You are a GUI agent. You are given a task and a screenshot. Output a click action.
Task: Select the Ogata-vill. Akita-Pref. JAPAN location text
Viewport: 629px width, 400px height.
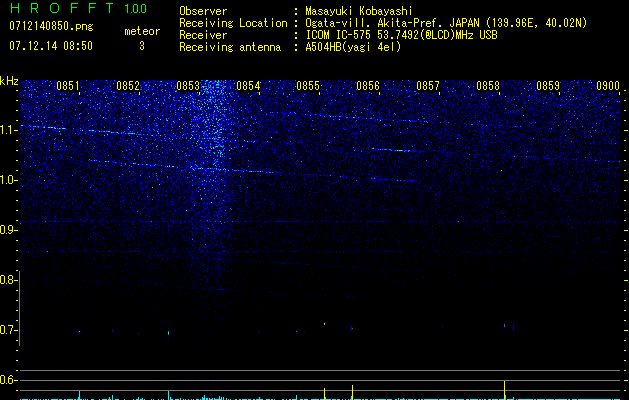446,23
